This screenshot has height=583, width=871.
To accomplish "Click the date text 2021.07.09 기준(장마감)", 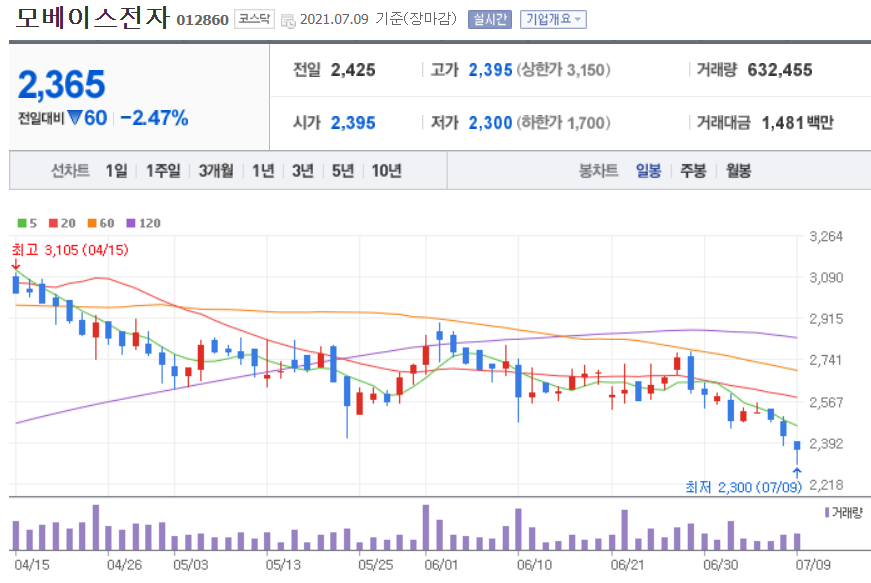I will pyautogui.click(x=378, y=19).
